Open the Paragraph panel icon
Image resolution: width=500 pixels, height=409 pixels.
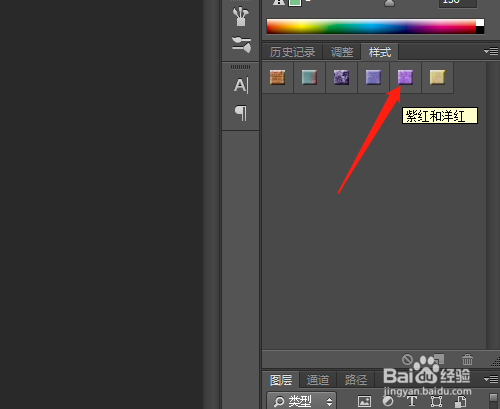[x=241, y=113]
